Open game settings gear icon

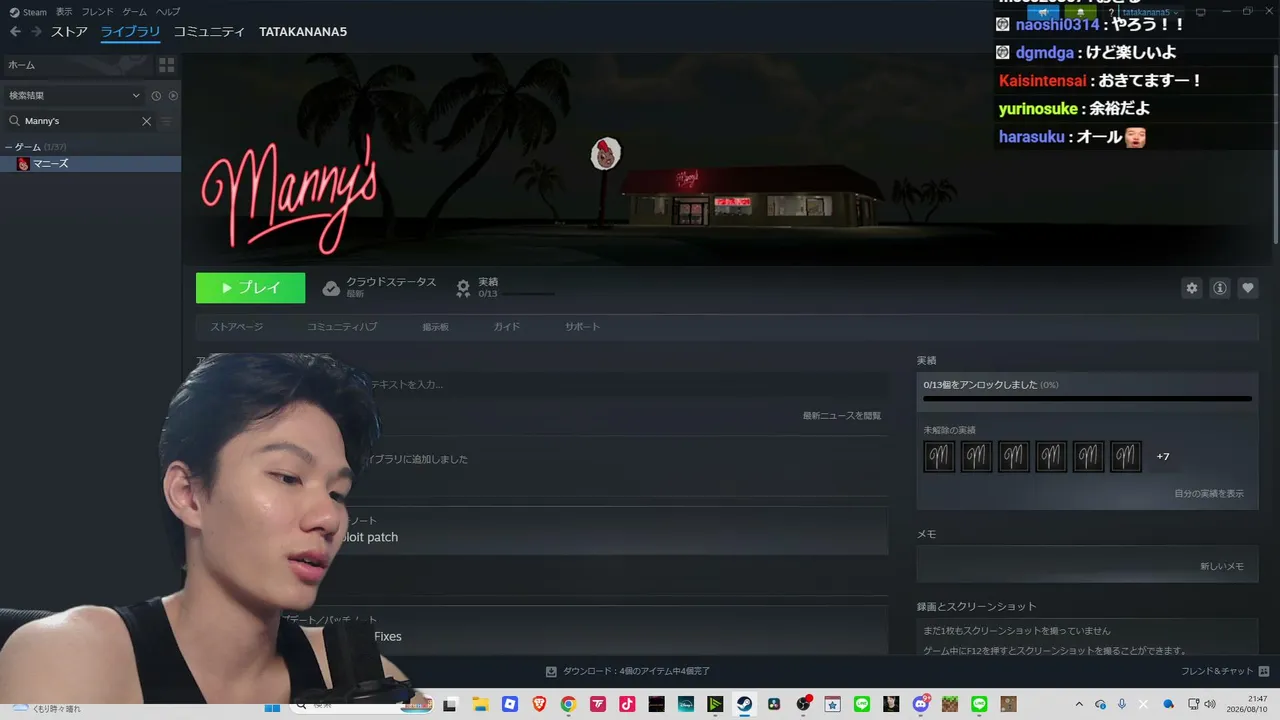[1192, 288]
